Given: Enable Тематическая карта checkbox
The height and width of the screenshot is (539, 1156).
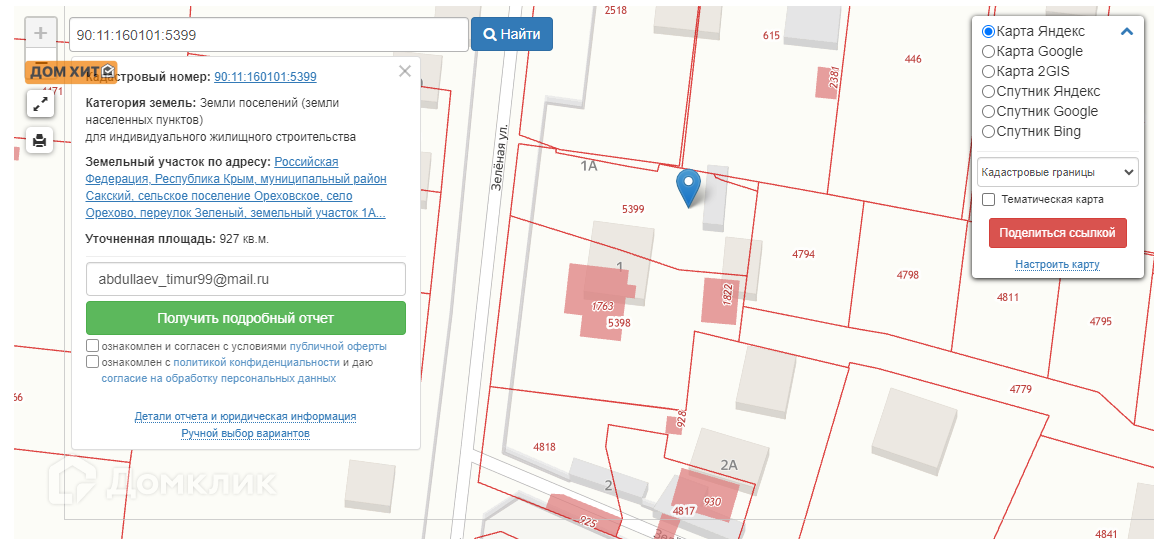Looking at the screenshot, I should [989, 200].
